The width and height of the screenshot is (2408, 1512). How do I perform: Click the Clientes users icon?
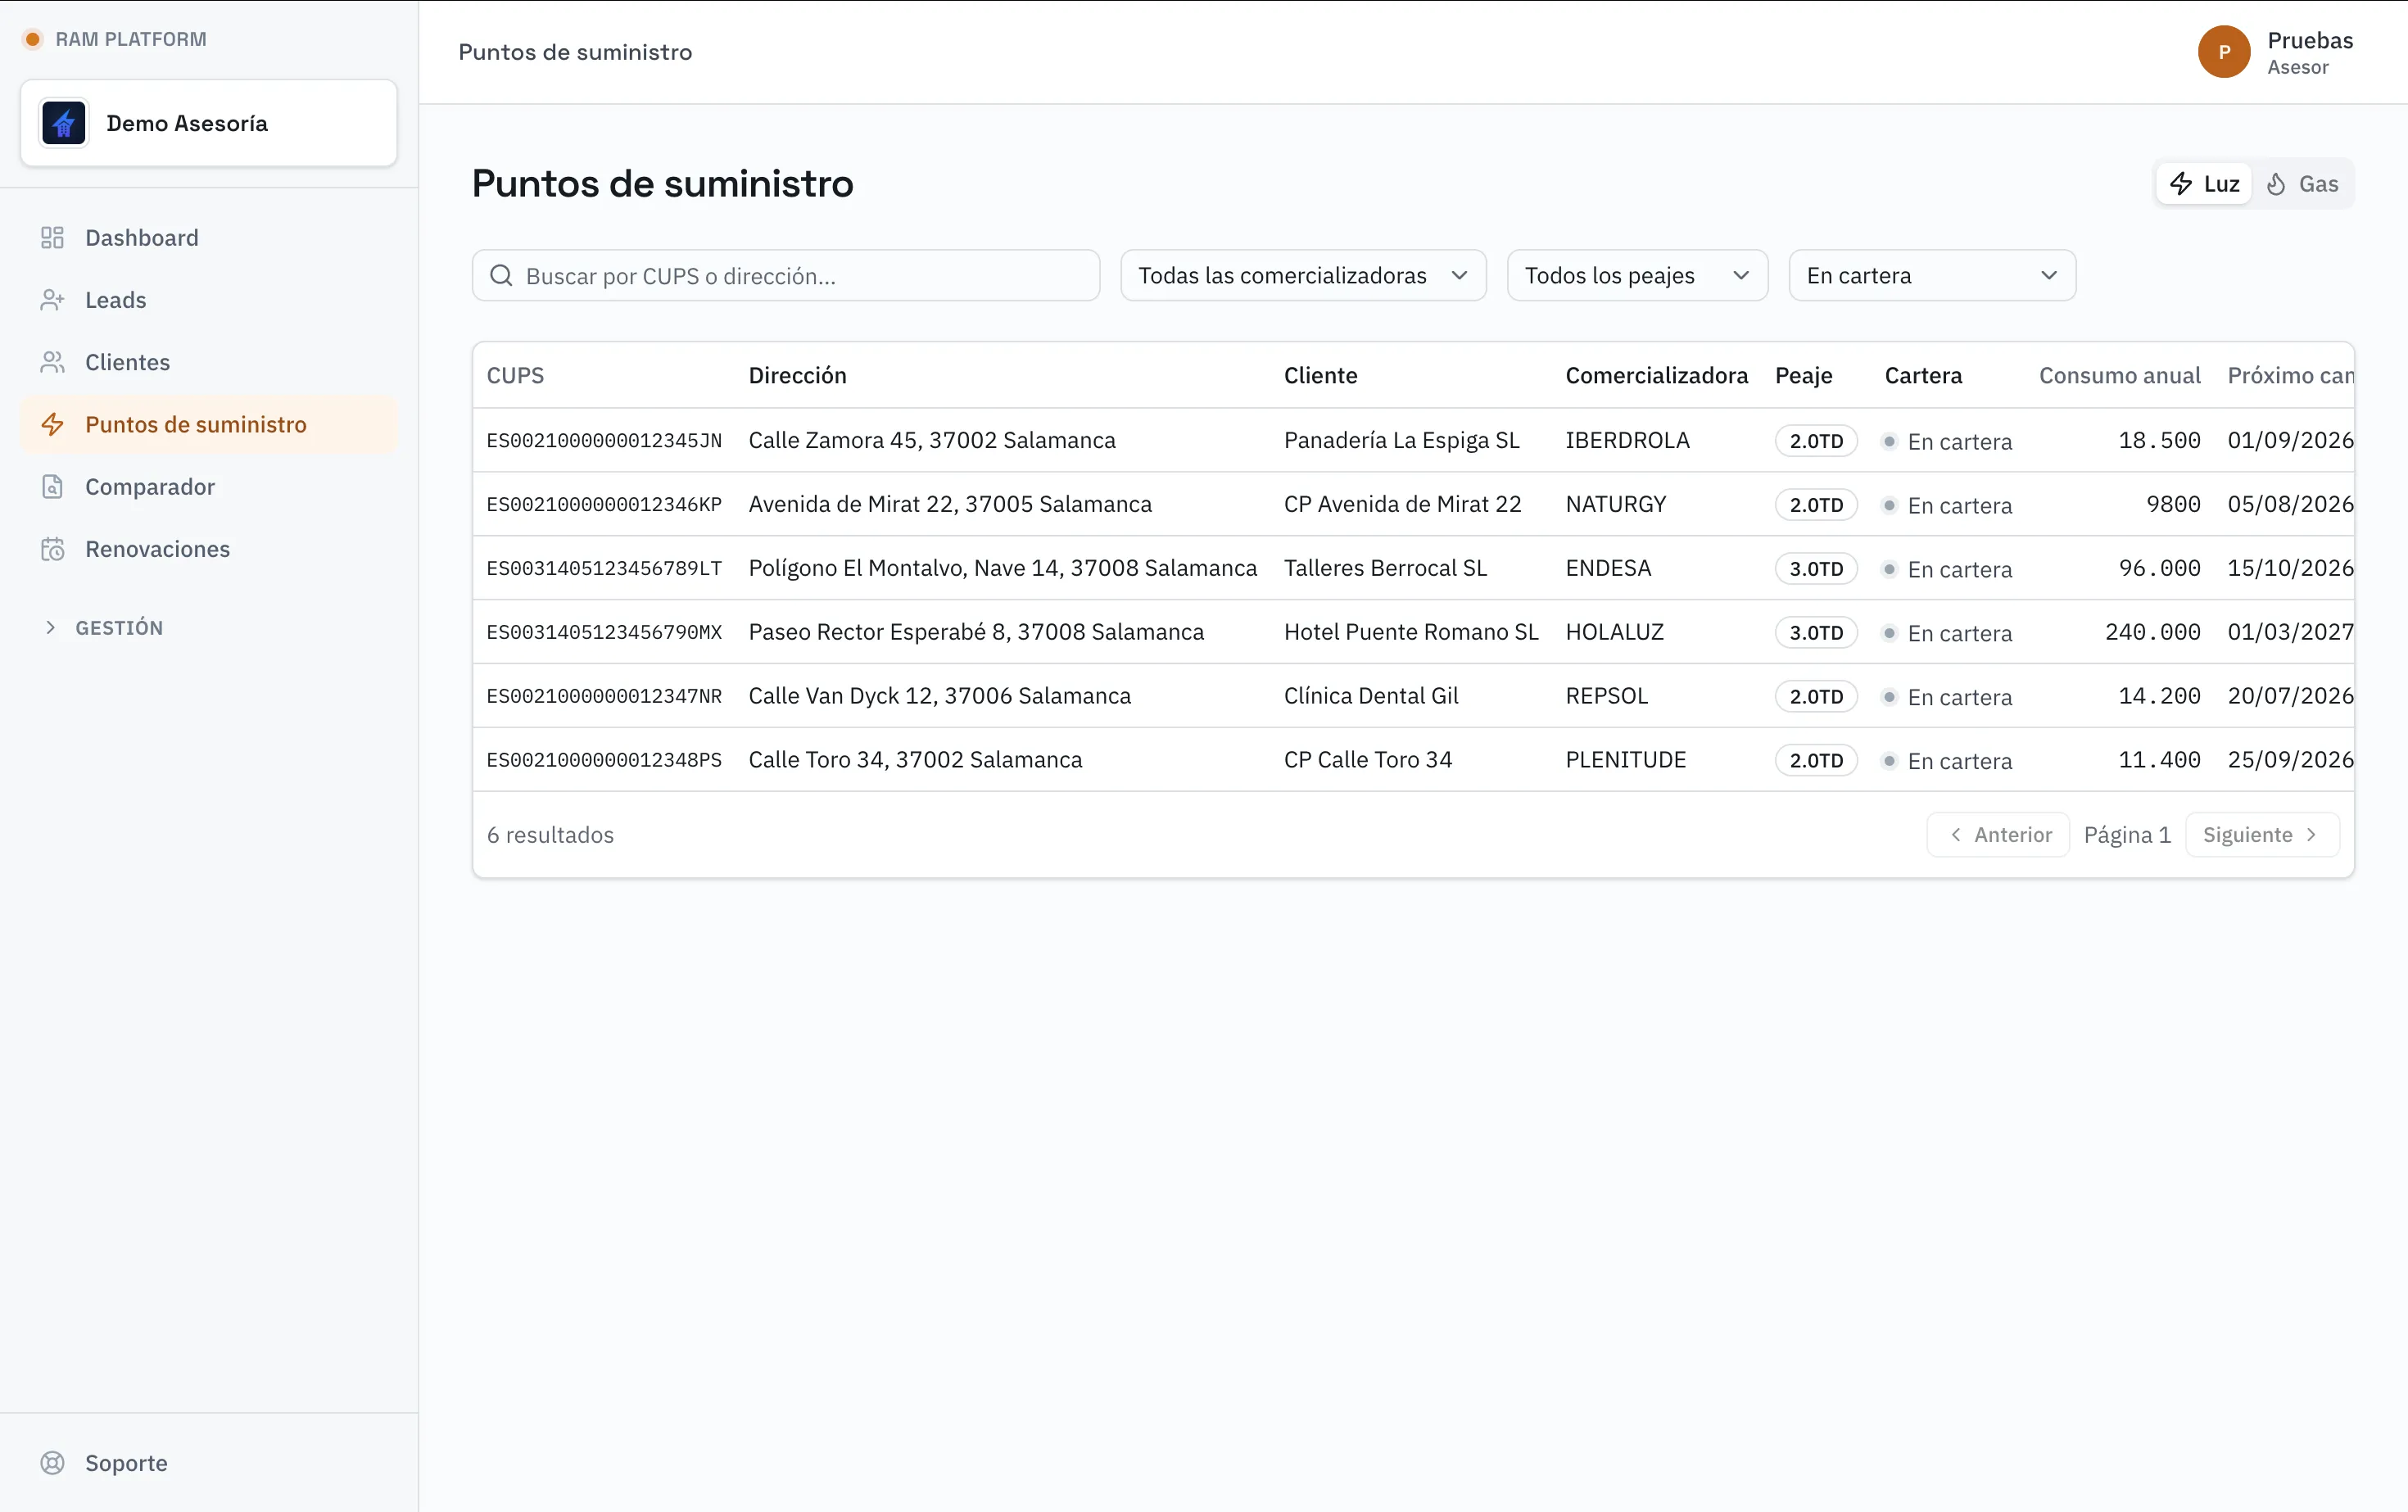point(52,362)
